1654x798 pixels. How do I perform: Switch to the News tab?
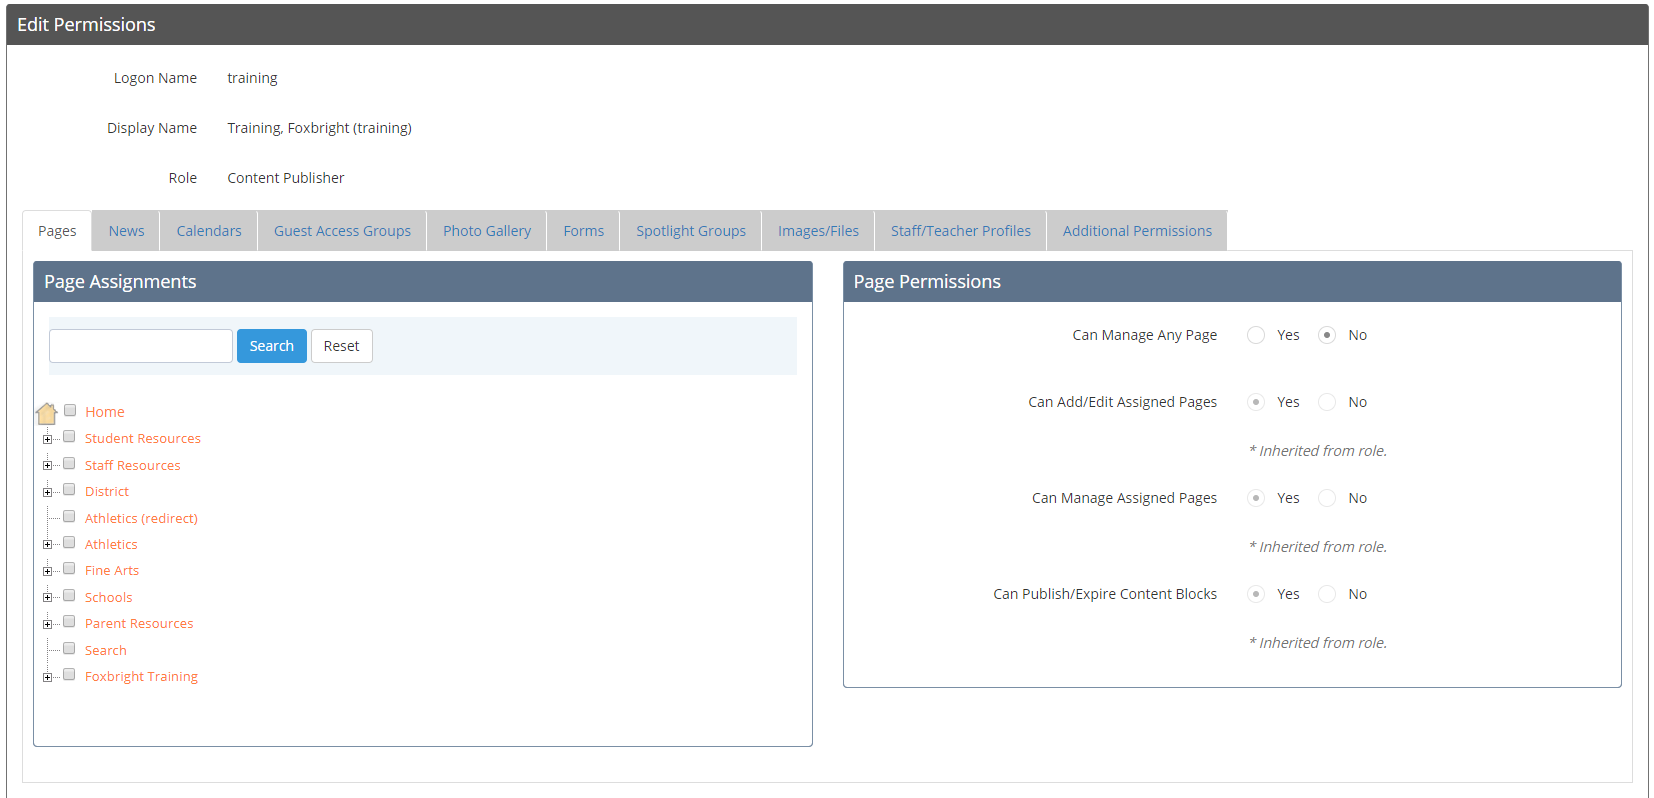(x=126, y=231)
